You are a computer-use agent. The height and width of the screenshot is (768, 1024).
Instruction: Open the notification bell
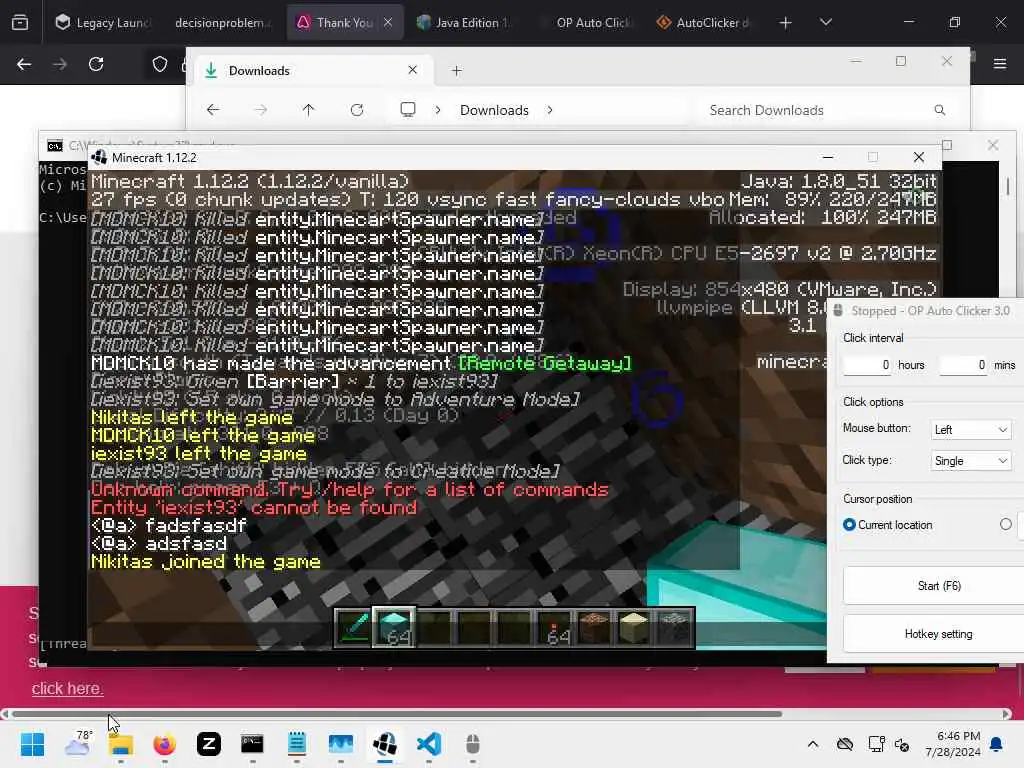pos(997,744)
